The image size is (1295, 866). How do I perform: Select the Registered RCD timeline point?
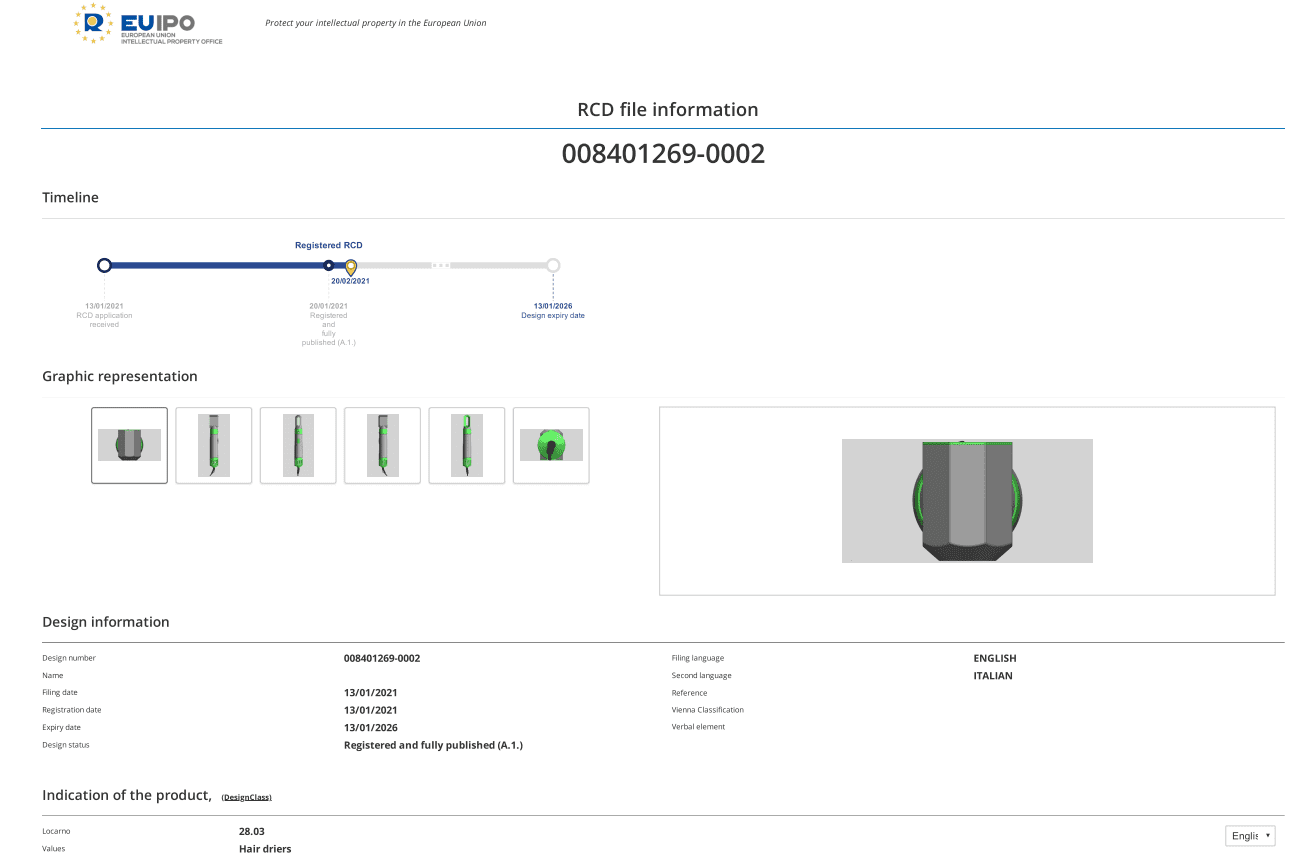coord(328,265)
